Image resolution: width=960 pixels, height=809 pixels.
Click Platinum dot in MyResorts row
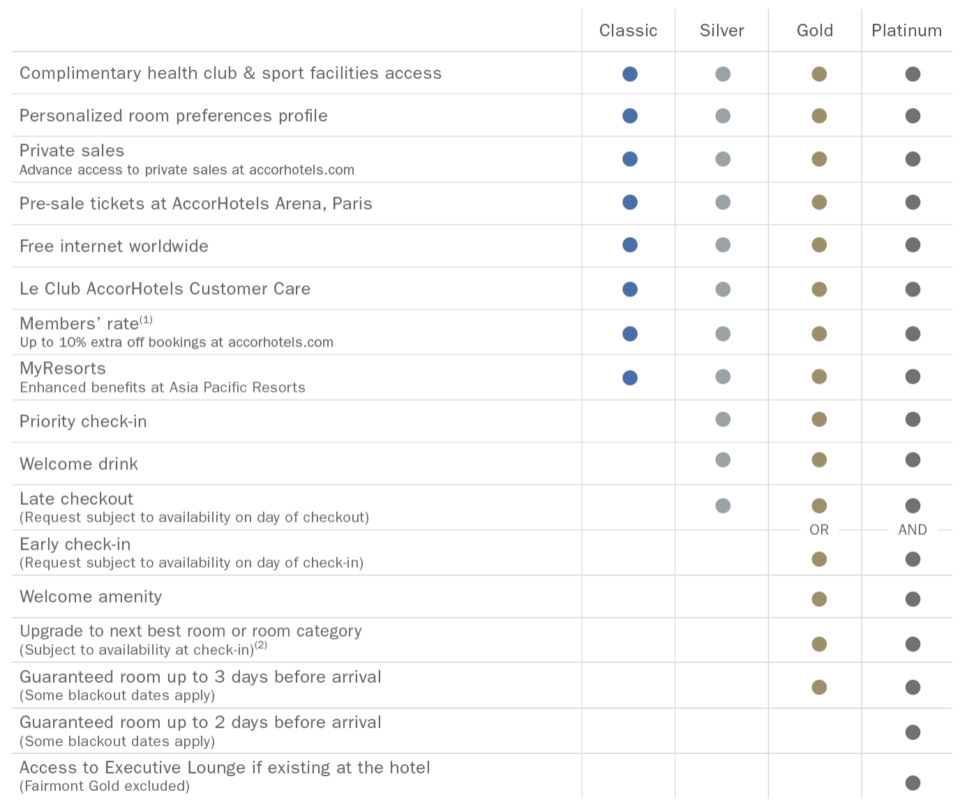click(913, 377)
